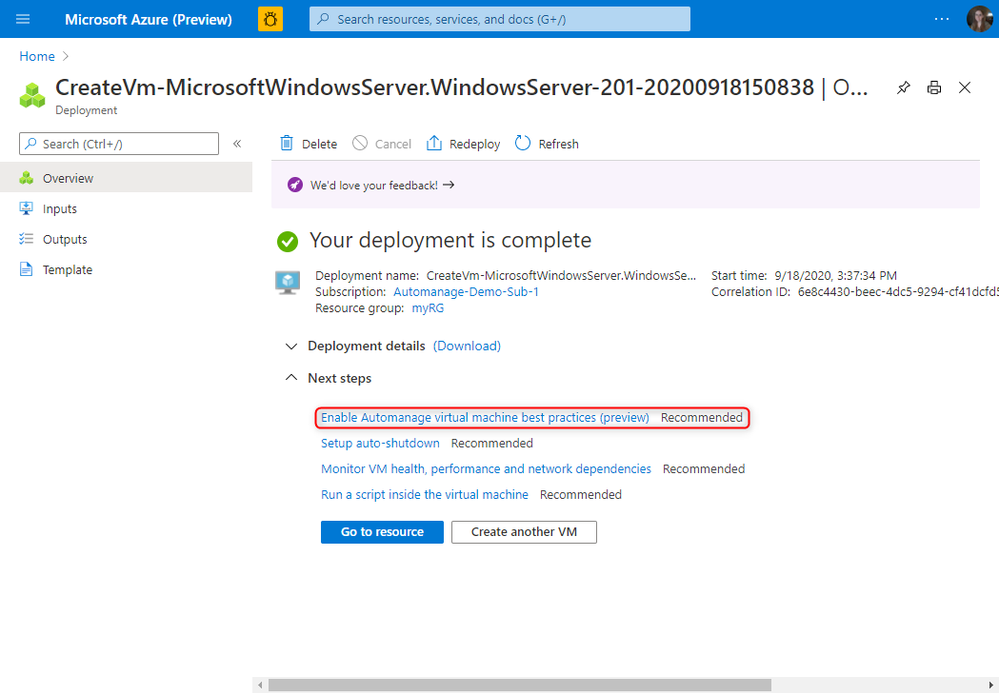Screen dimensions: 999x693
Task: Focus the sidebar Search (Ctrl+/) box
Action: [x=119, y=144]
